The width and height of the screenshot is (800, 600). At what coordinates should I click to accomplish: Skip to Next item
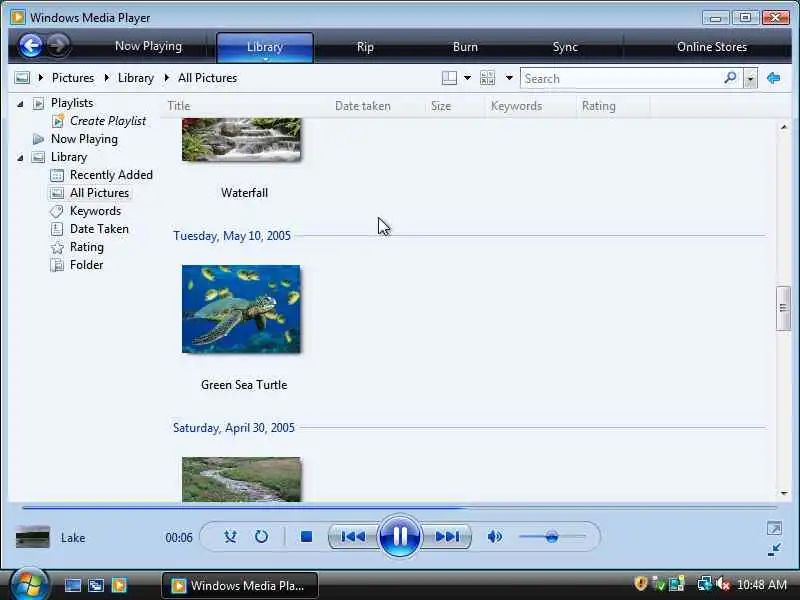[x=447, y=537]
